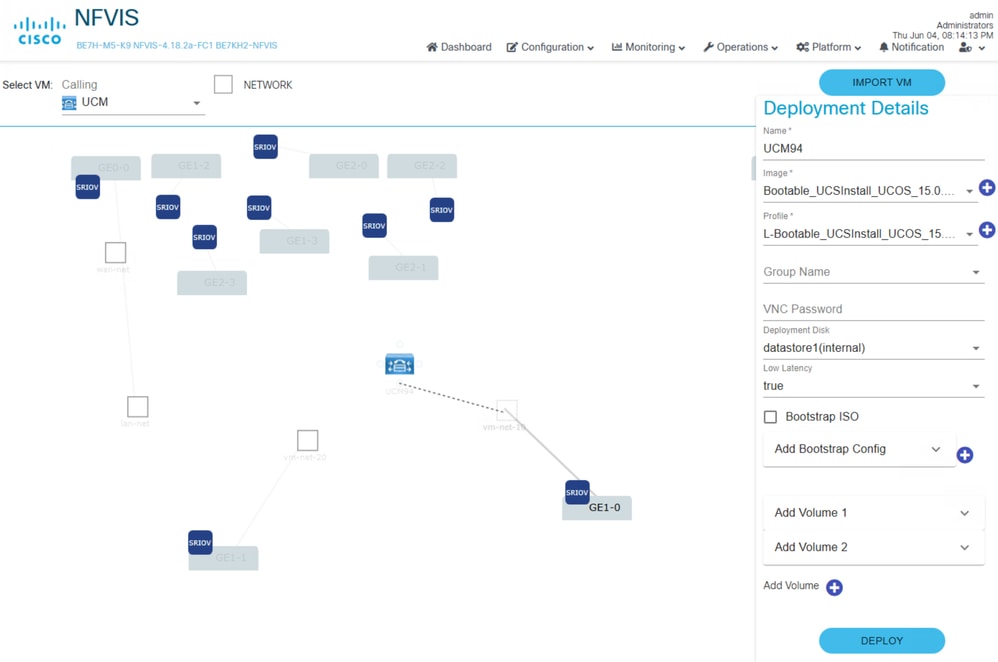The width and height of the screenshot is (998, 662).
Task: Click the SRIOV icon on GE1-0
Action: click(x=577, y=492)
